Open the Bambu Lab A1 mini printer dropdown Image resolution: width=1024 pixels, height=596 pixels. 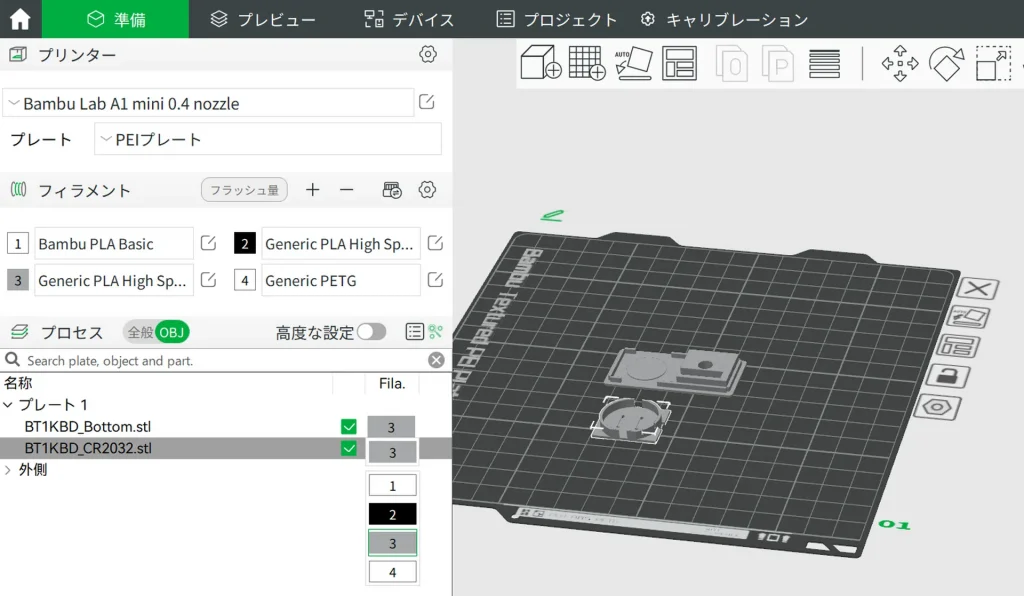pos(208,103)
